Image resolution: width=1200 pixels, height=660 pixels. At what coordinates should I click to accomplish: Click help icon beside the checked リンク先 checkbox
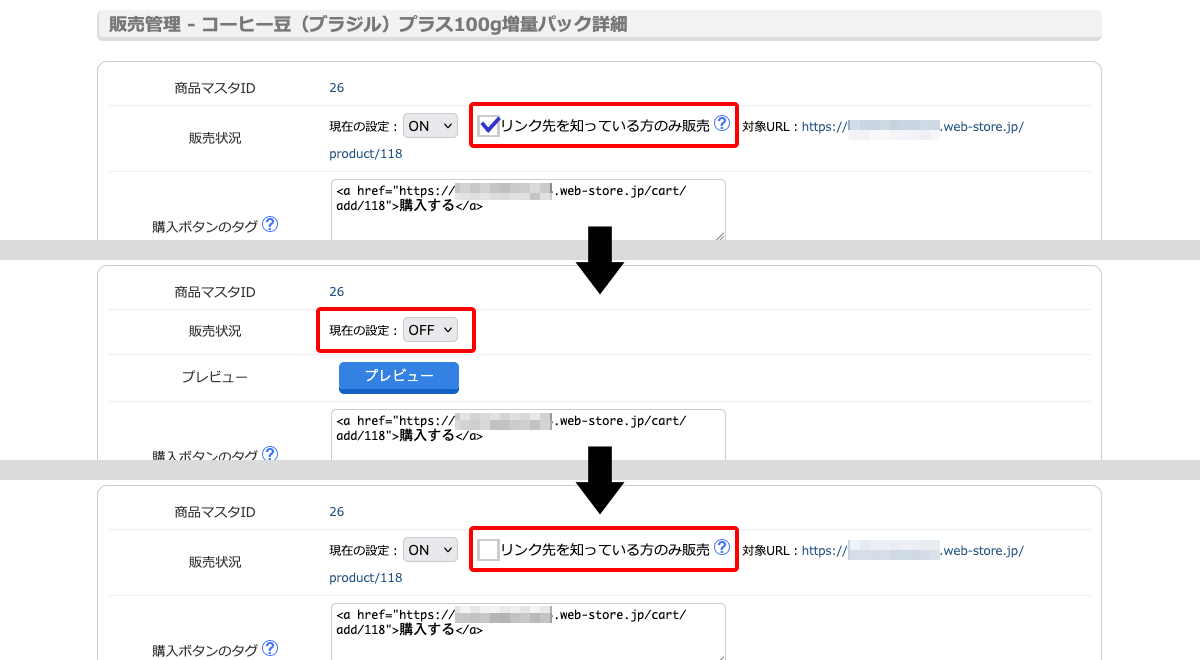point(722,124)
